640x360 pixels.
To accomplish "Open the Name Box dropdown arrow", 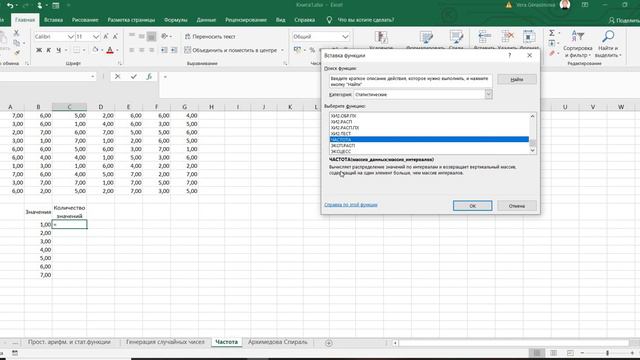I will click(93, 76).
